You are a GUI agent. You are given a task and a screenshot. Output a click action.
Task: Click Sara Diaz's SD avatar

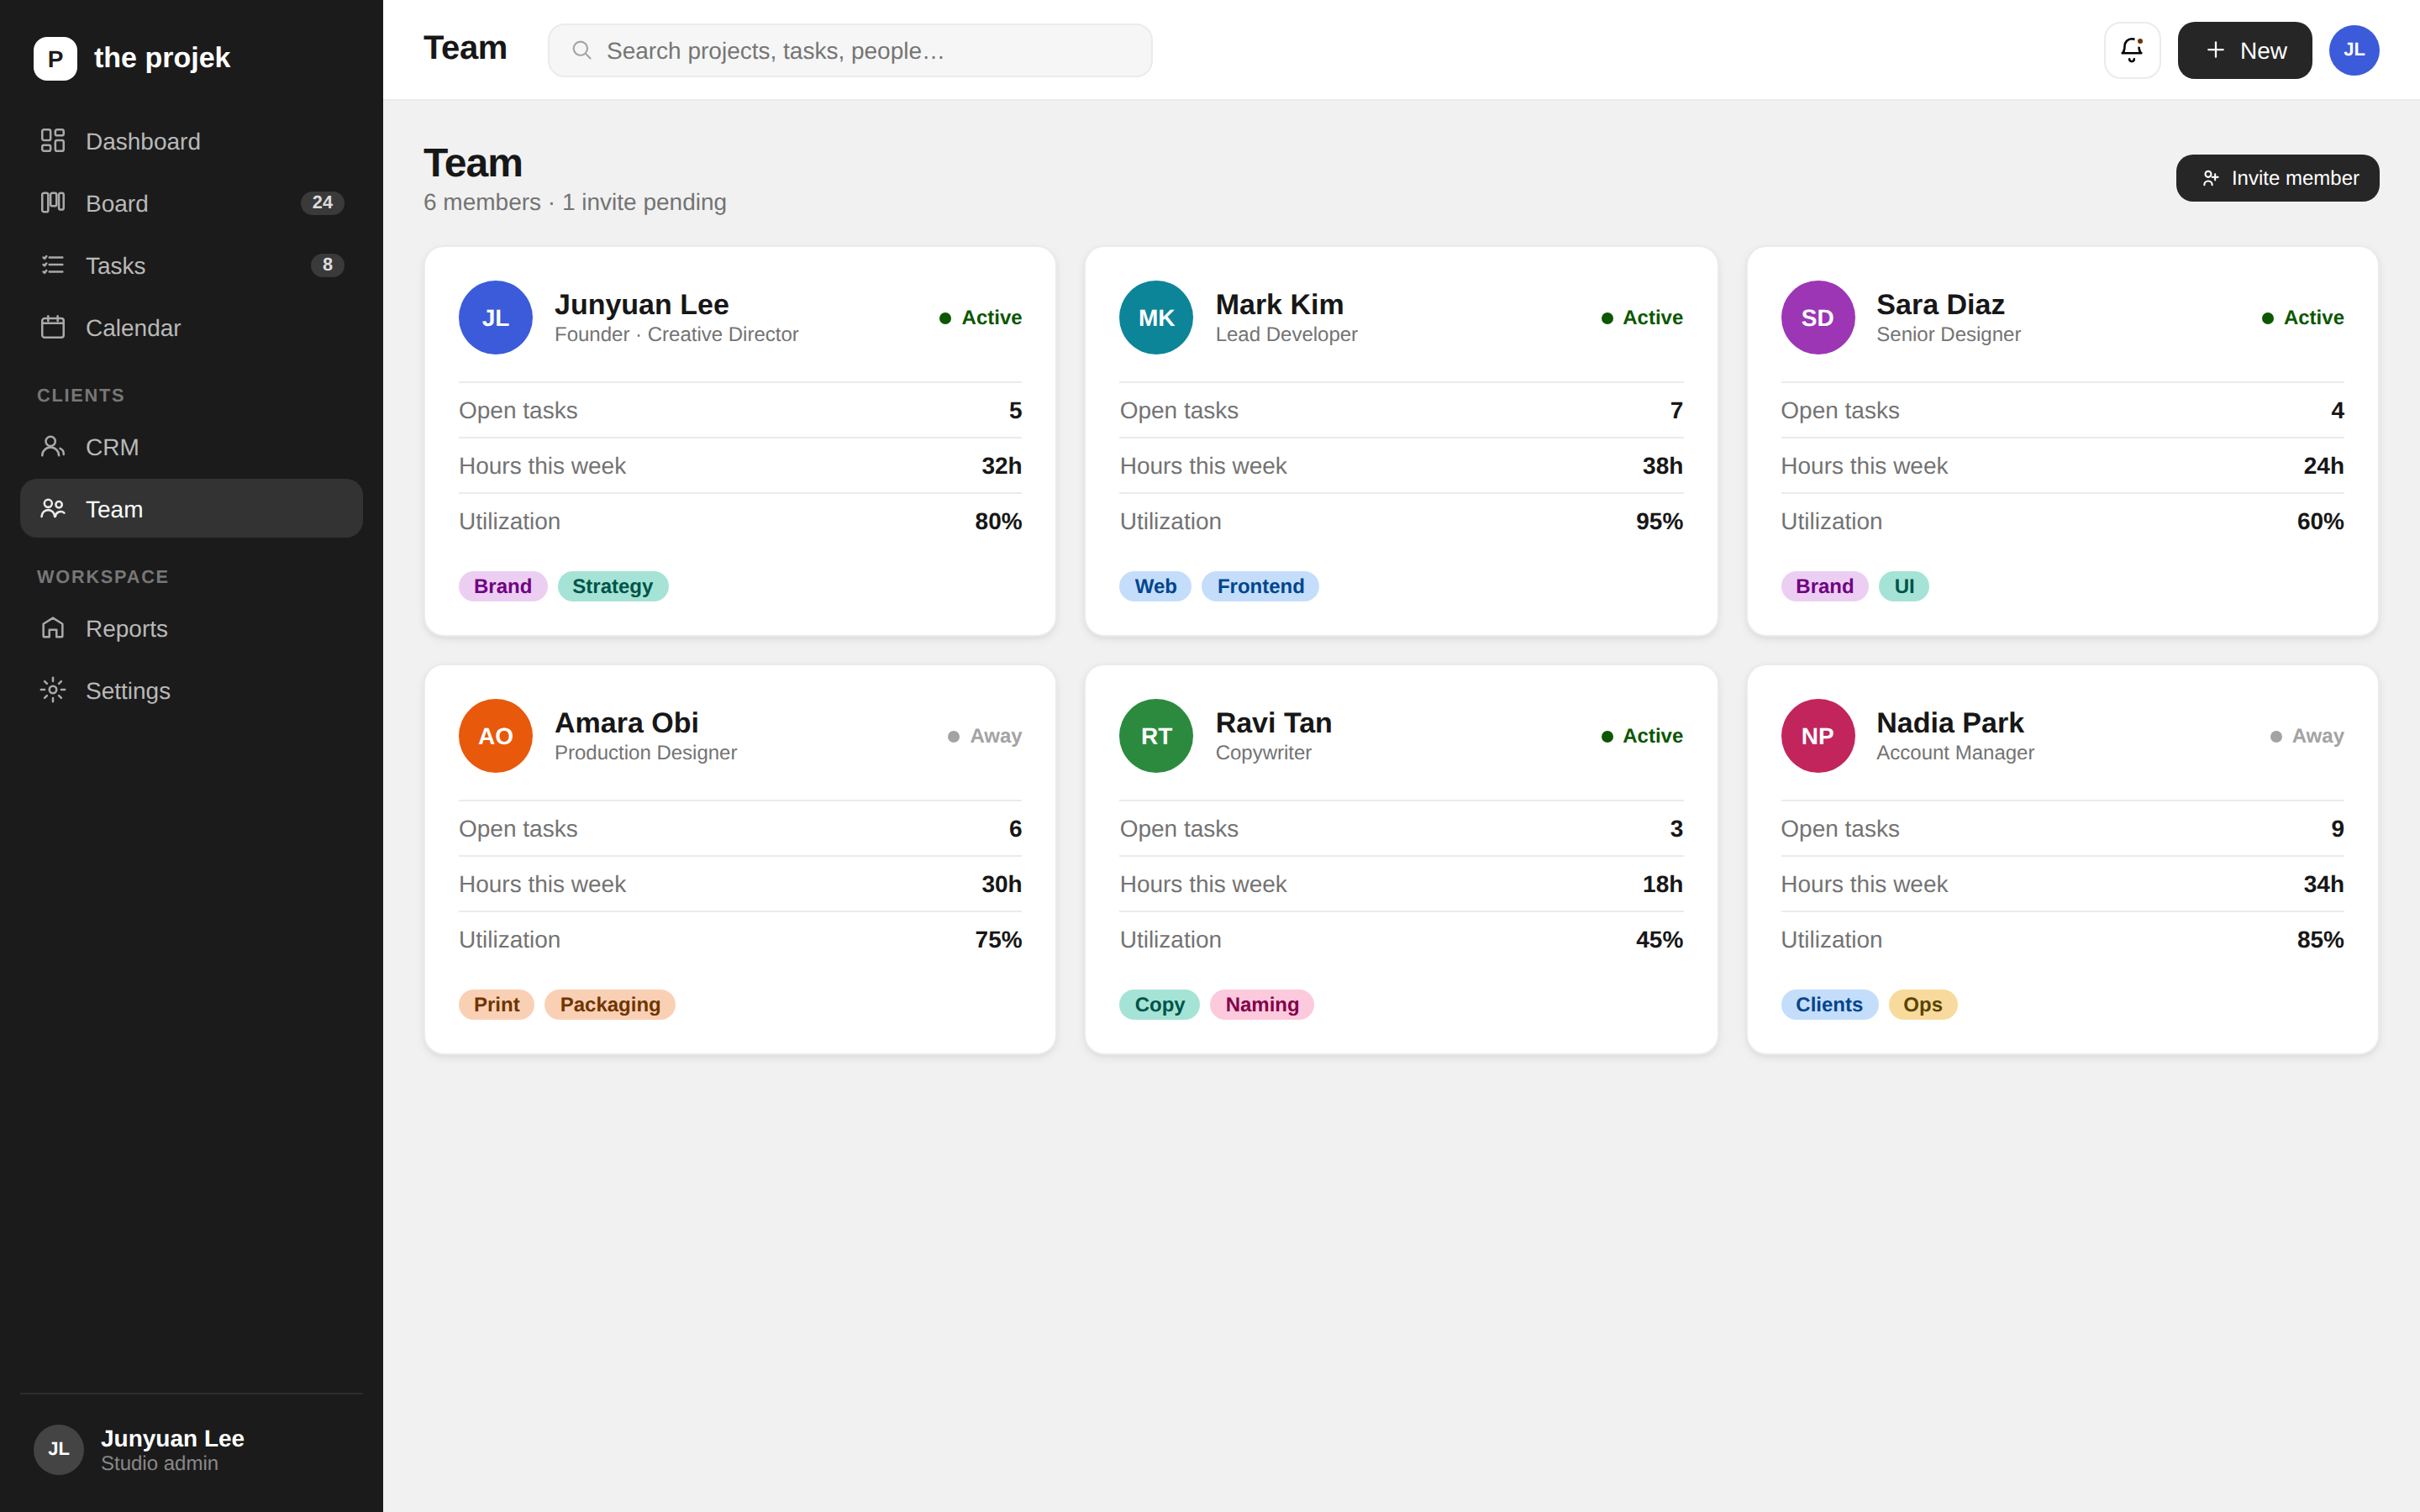[1817, 317]
